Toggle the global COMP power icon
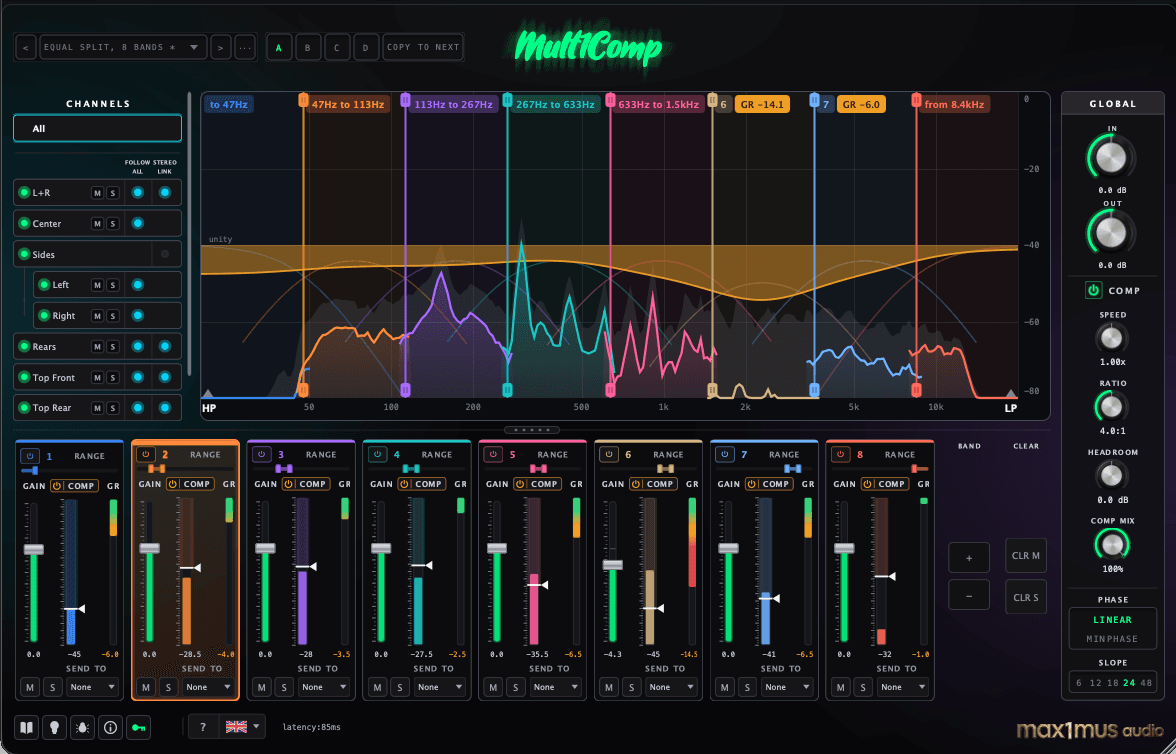This screenshot has width=1176, height=754. click(x=1094, y=290)
